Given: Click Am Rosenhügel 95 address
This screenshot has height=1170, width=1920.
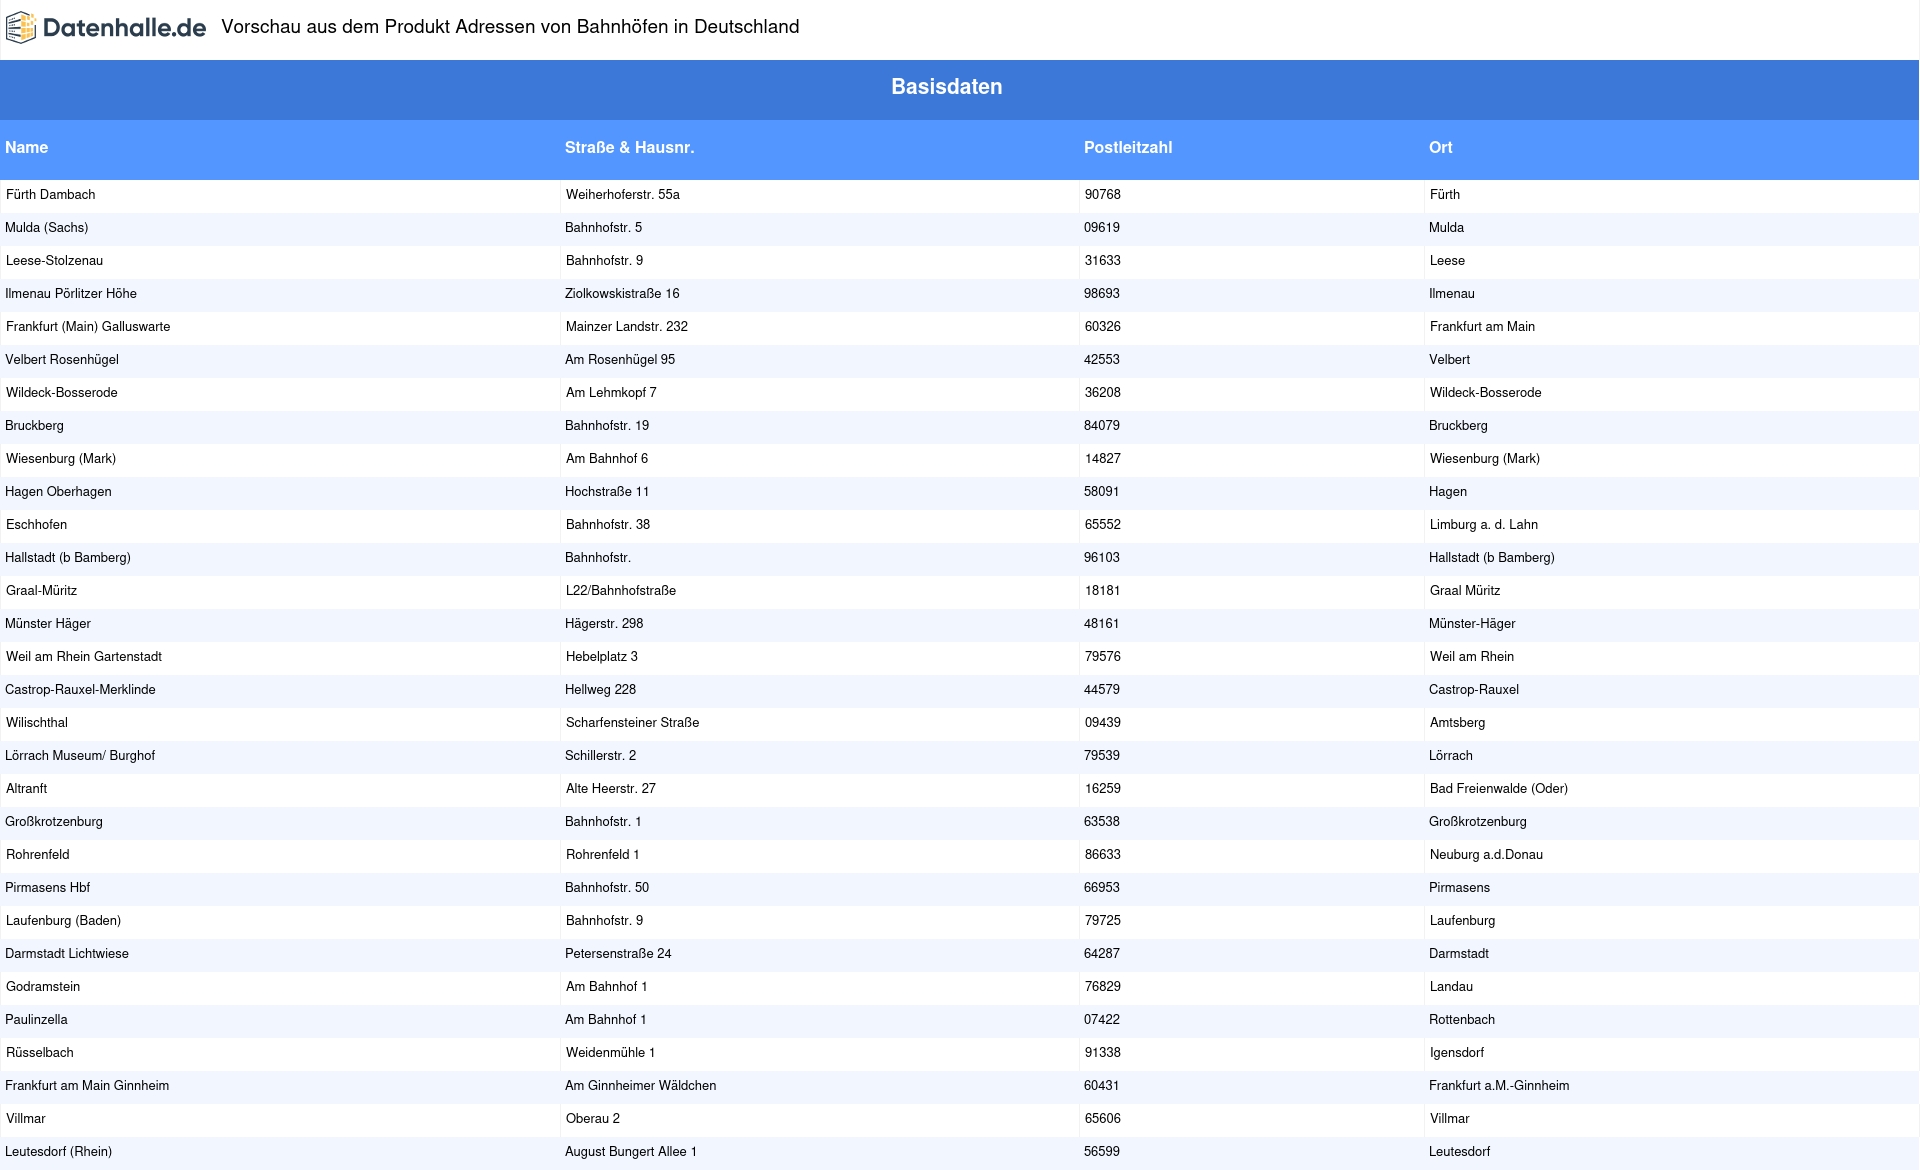Looking at the screenshot, I should [620, 360].
